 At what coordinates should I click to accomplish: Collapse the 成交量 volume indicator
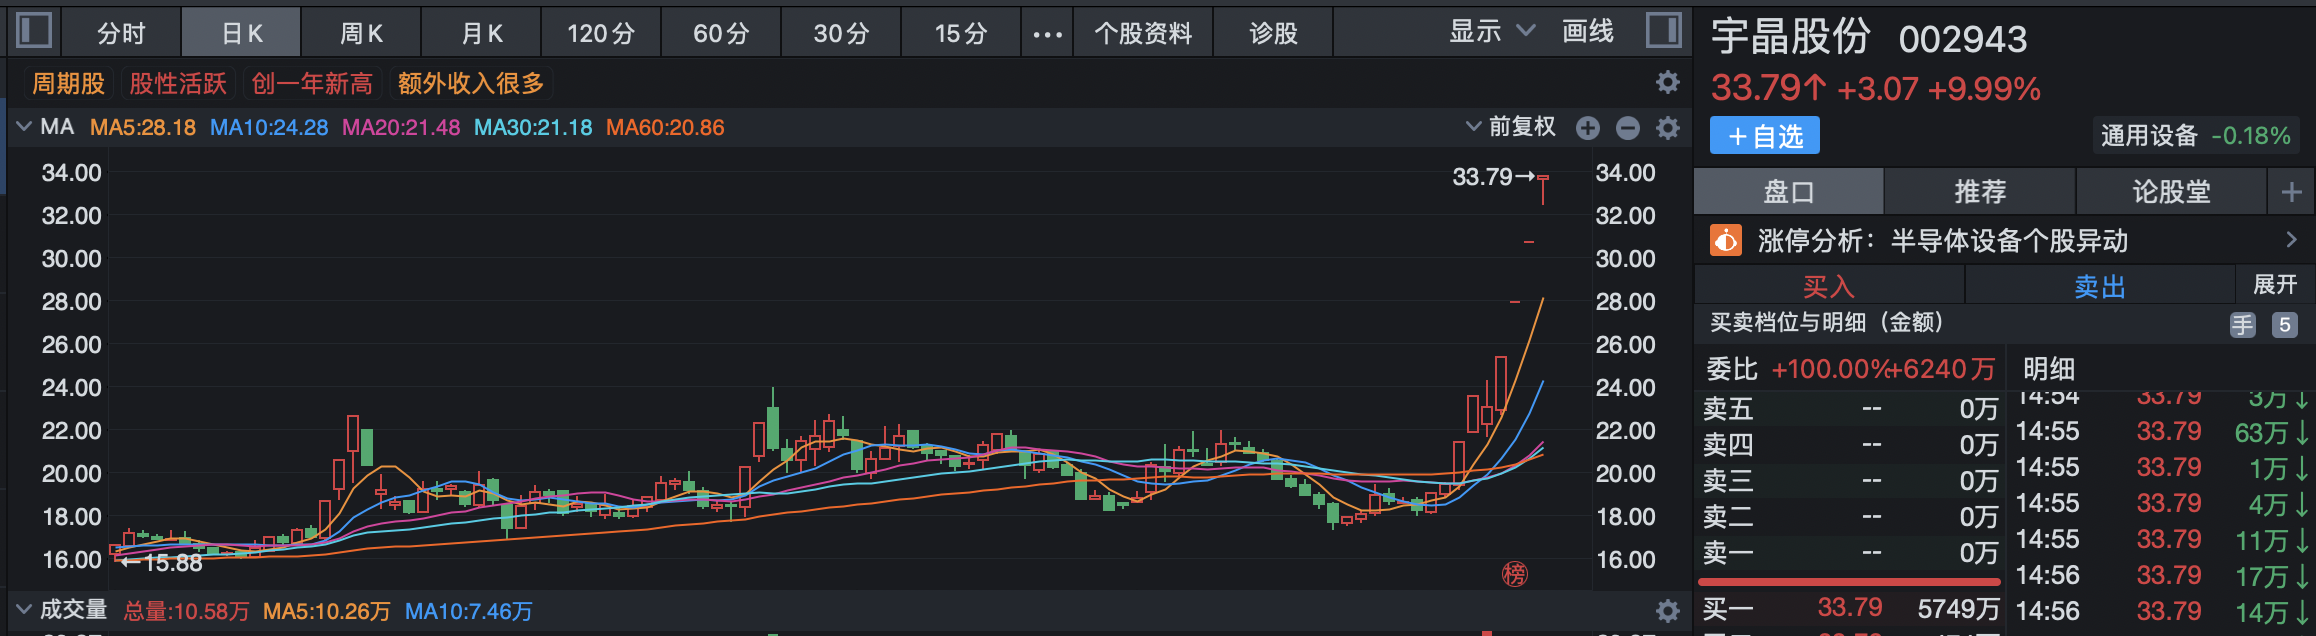click(x=24, y=610)
